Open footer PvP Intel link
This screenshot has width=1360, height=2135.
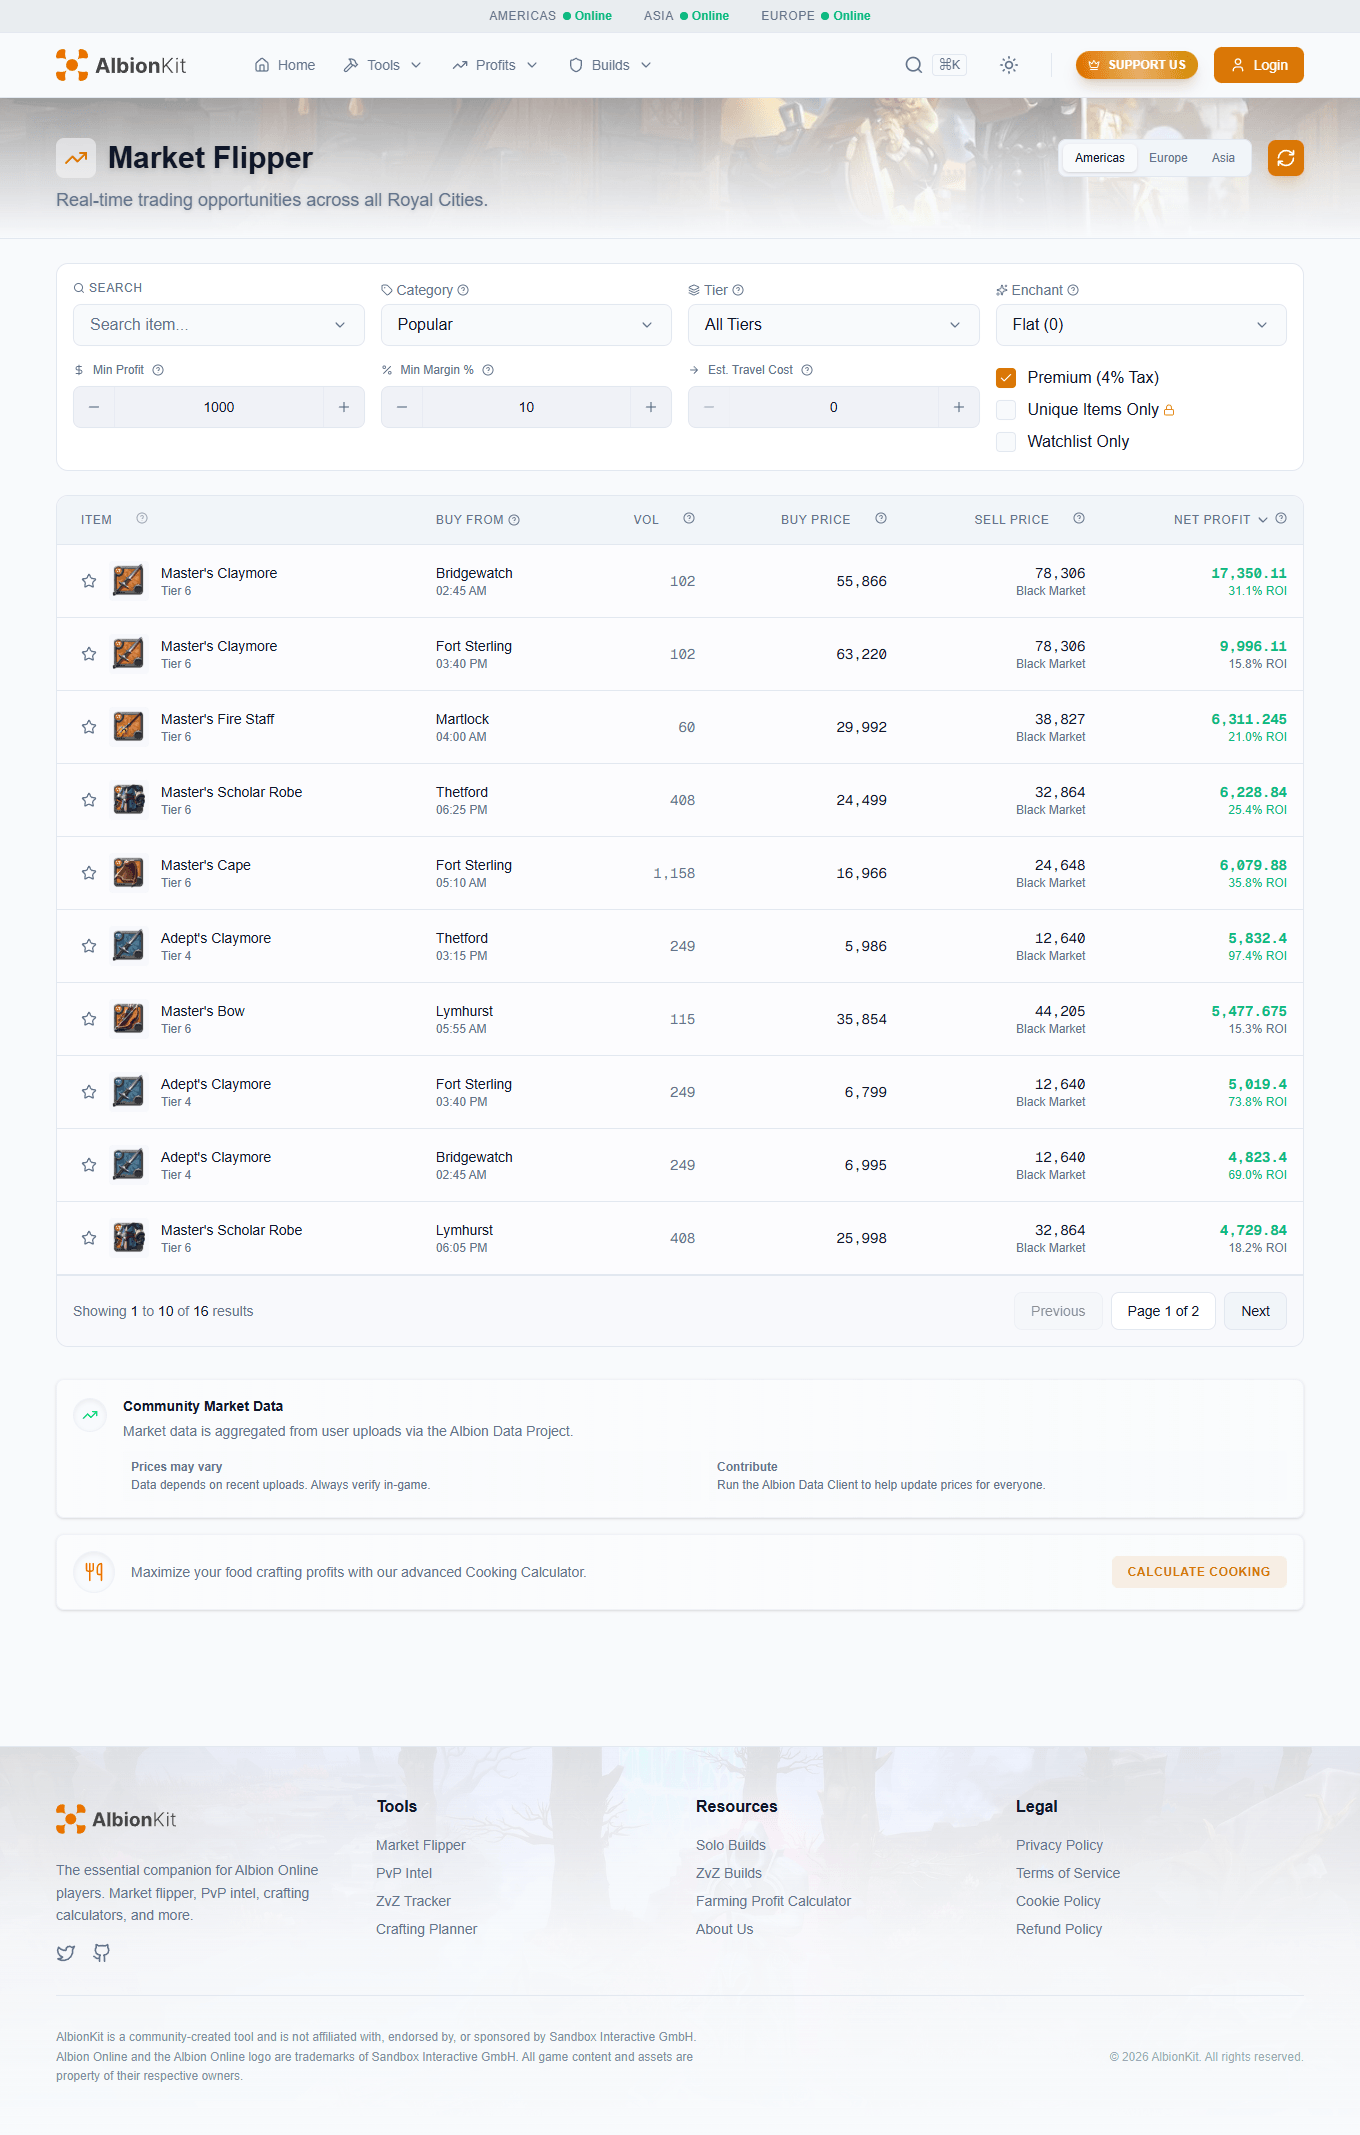[404, 1873]
